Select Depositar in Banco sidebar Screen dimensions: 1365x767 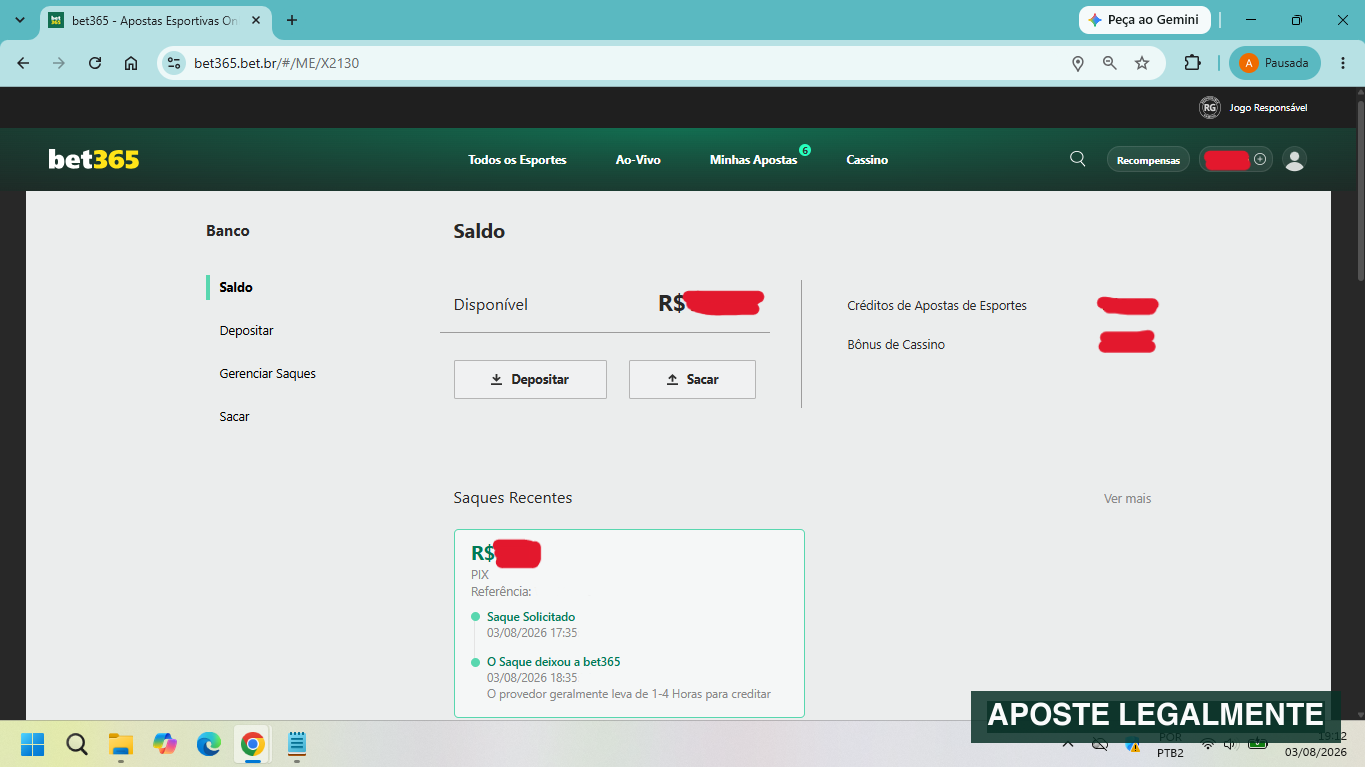click(x=247, y=330)
